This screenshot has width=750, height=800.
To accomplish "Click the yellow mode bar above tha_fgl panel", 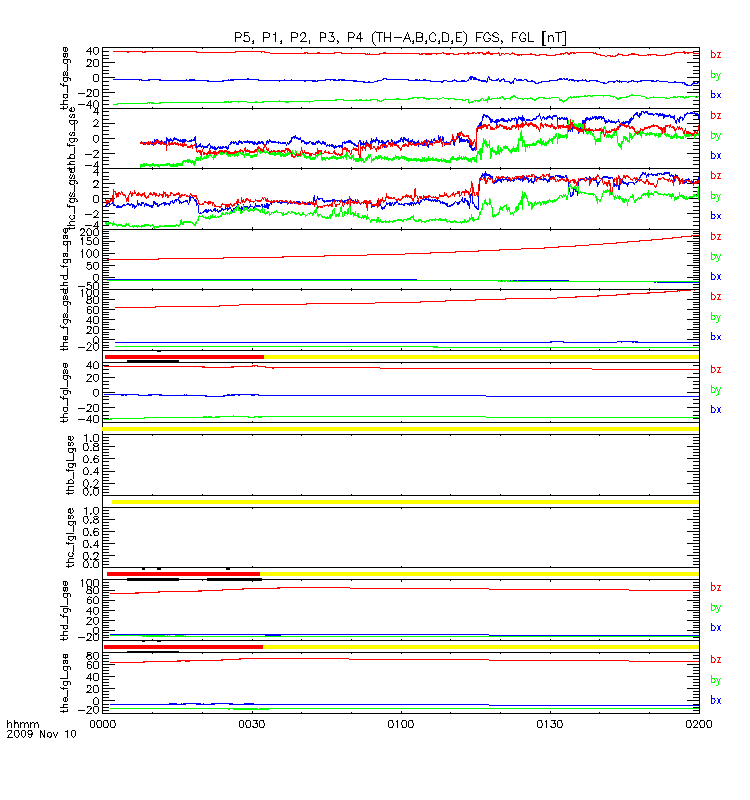I will [481, 357].
